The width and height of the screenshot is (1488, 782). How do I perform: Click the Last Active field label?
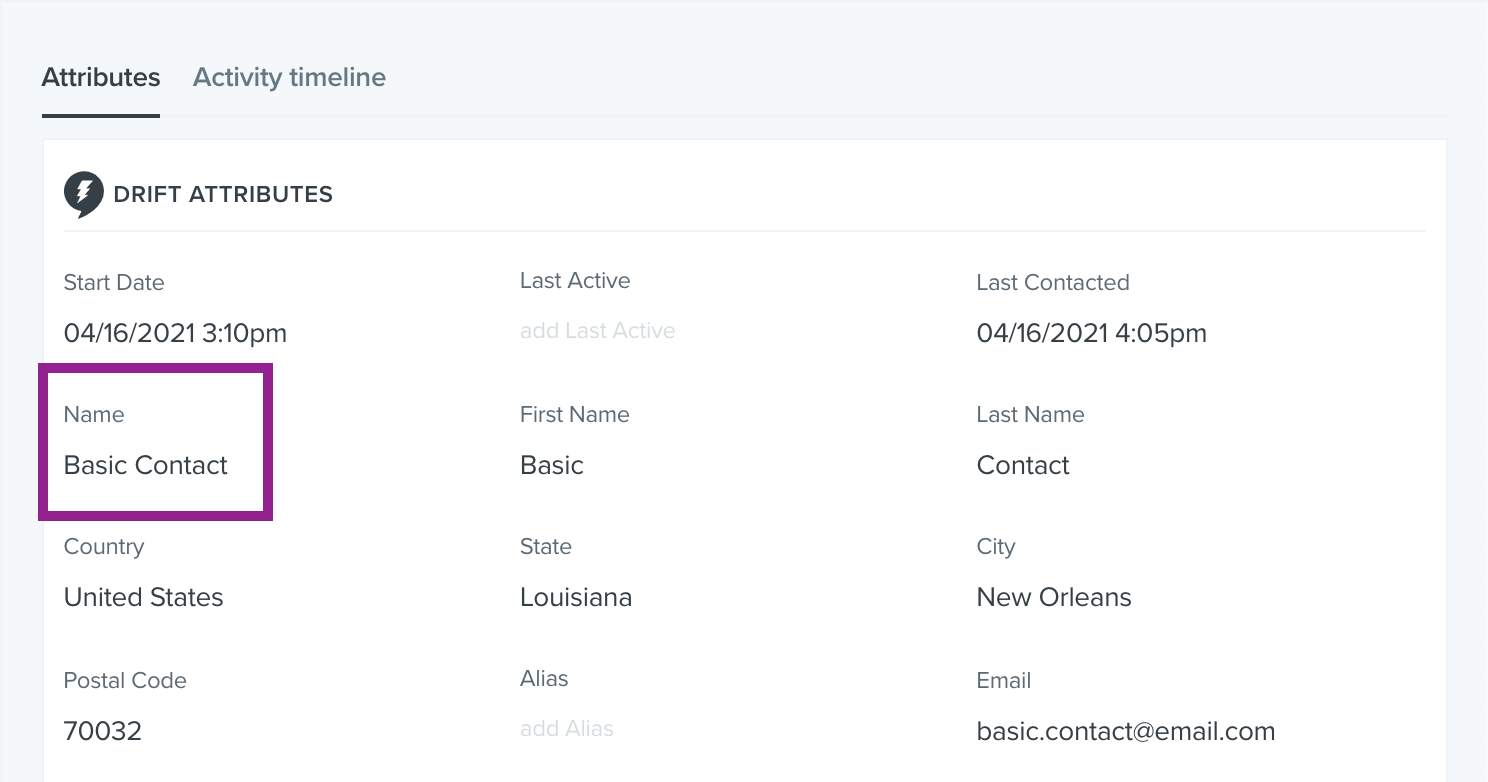[x=575, y=281]
